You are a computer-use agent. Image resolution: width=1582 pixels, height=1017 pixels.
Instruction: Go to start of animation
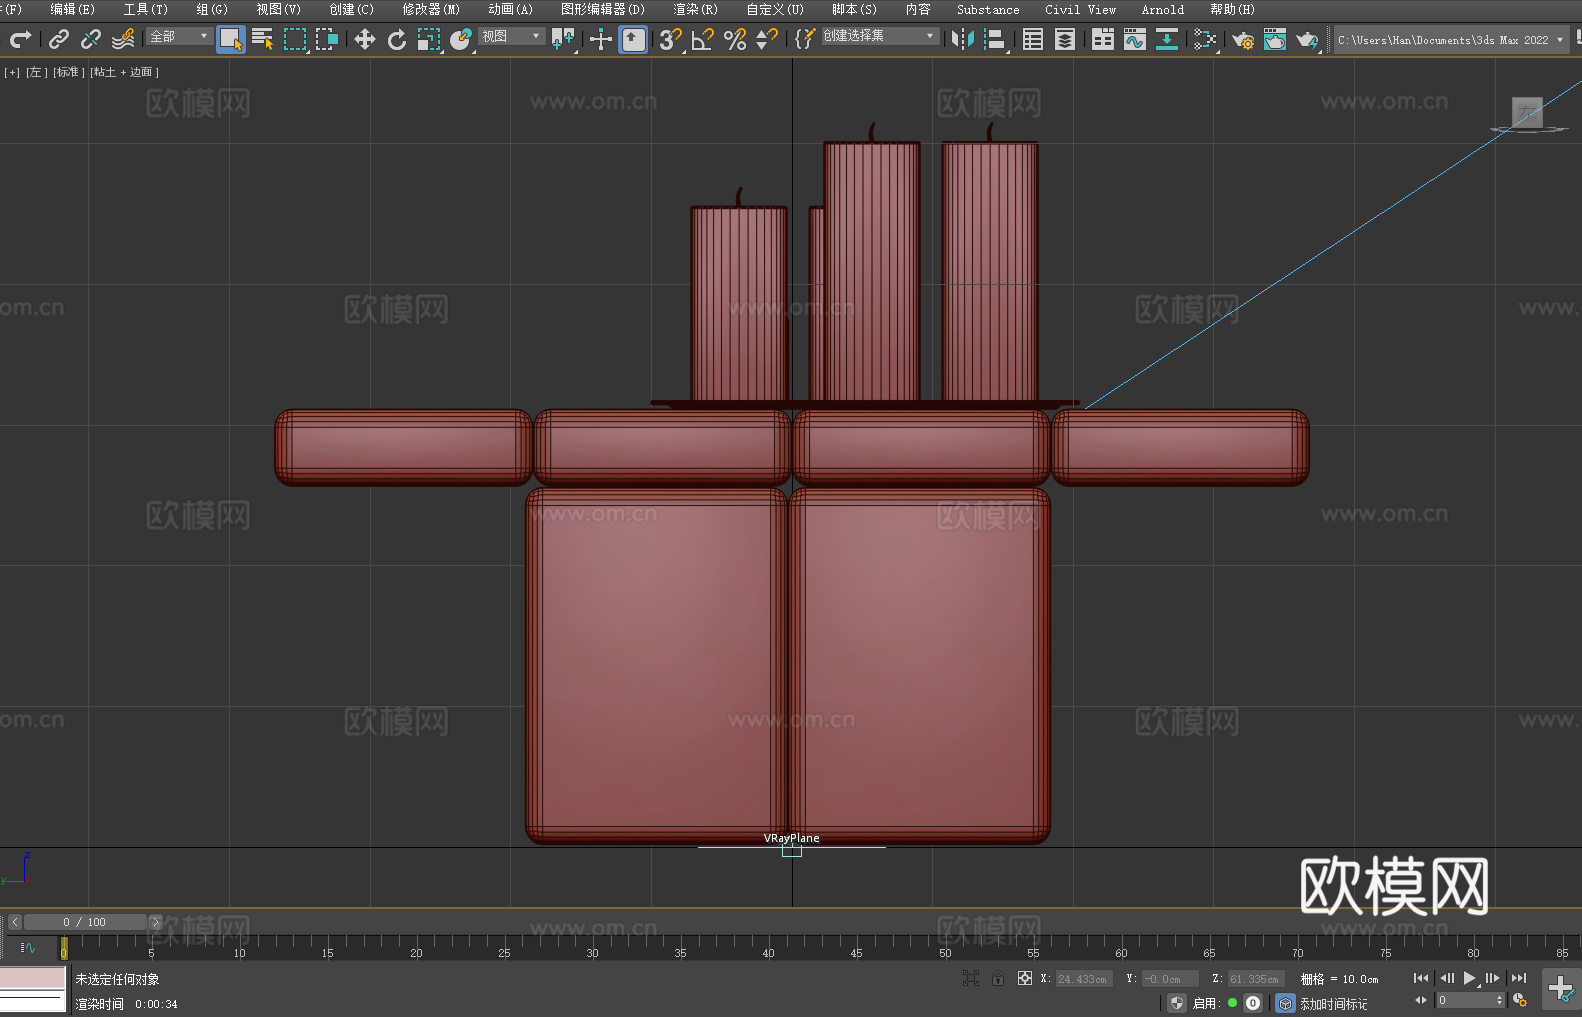coord(1421,978)
